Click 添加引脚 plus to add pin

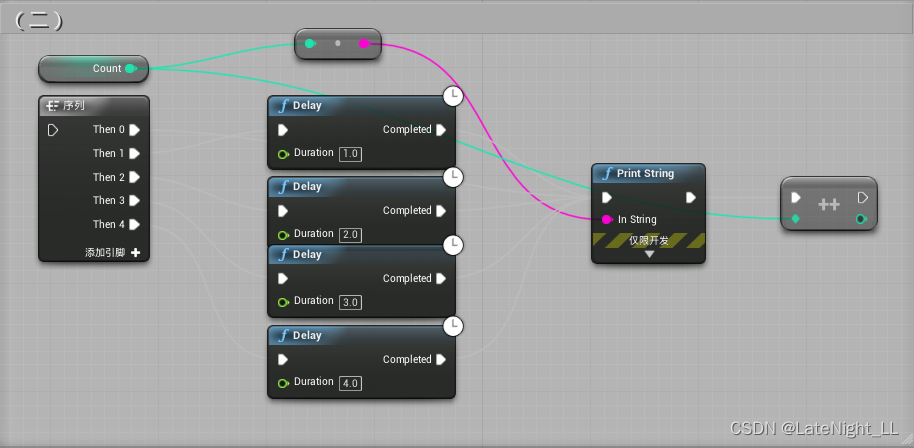click(136, 253)
